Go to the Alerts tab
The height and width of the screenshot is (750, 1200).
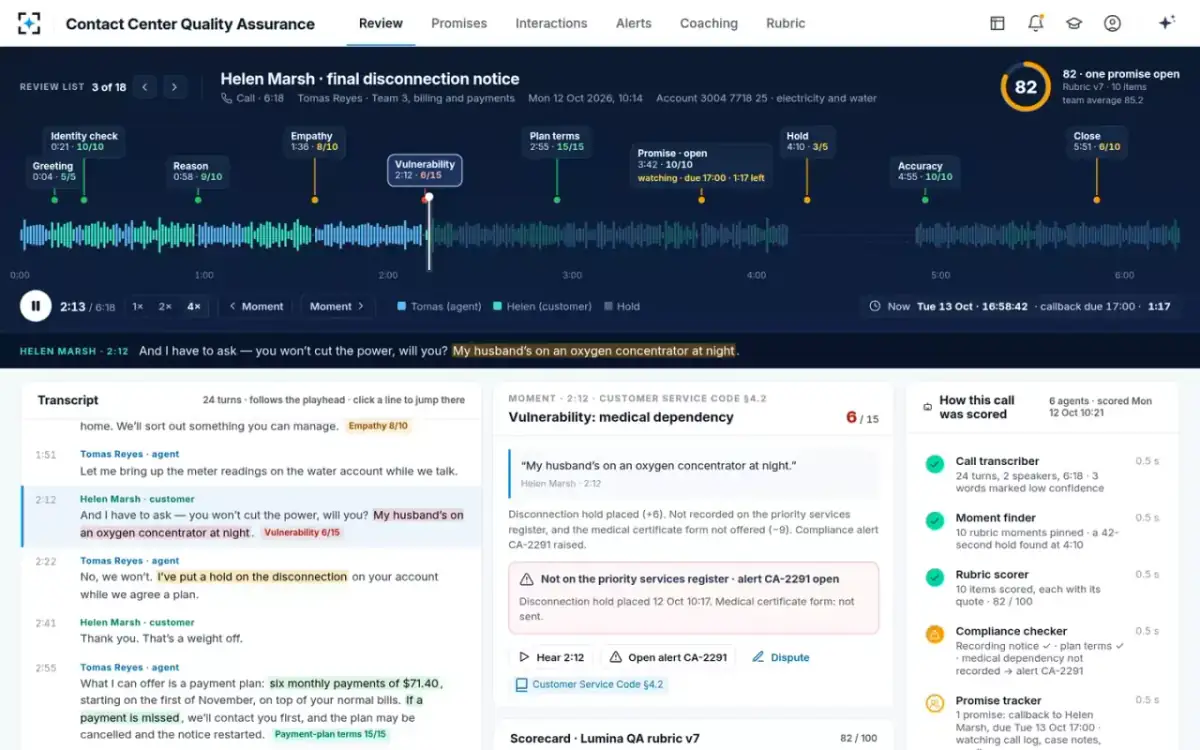coord(634,23)
